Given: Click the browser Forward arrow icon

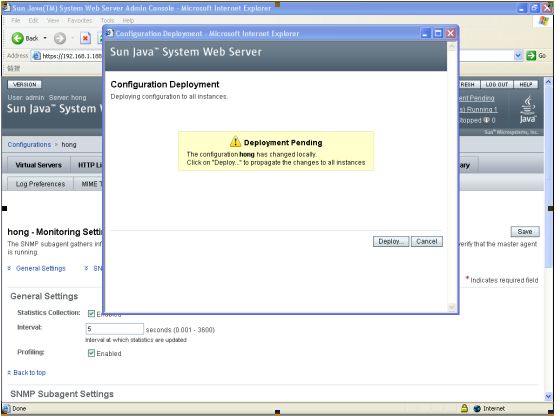Looking at the screenshot, I should tap(60, 38).
